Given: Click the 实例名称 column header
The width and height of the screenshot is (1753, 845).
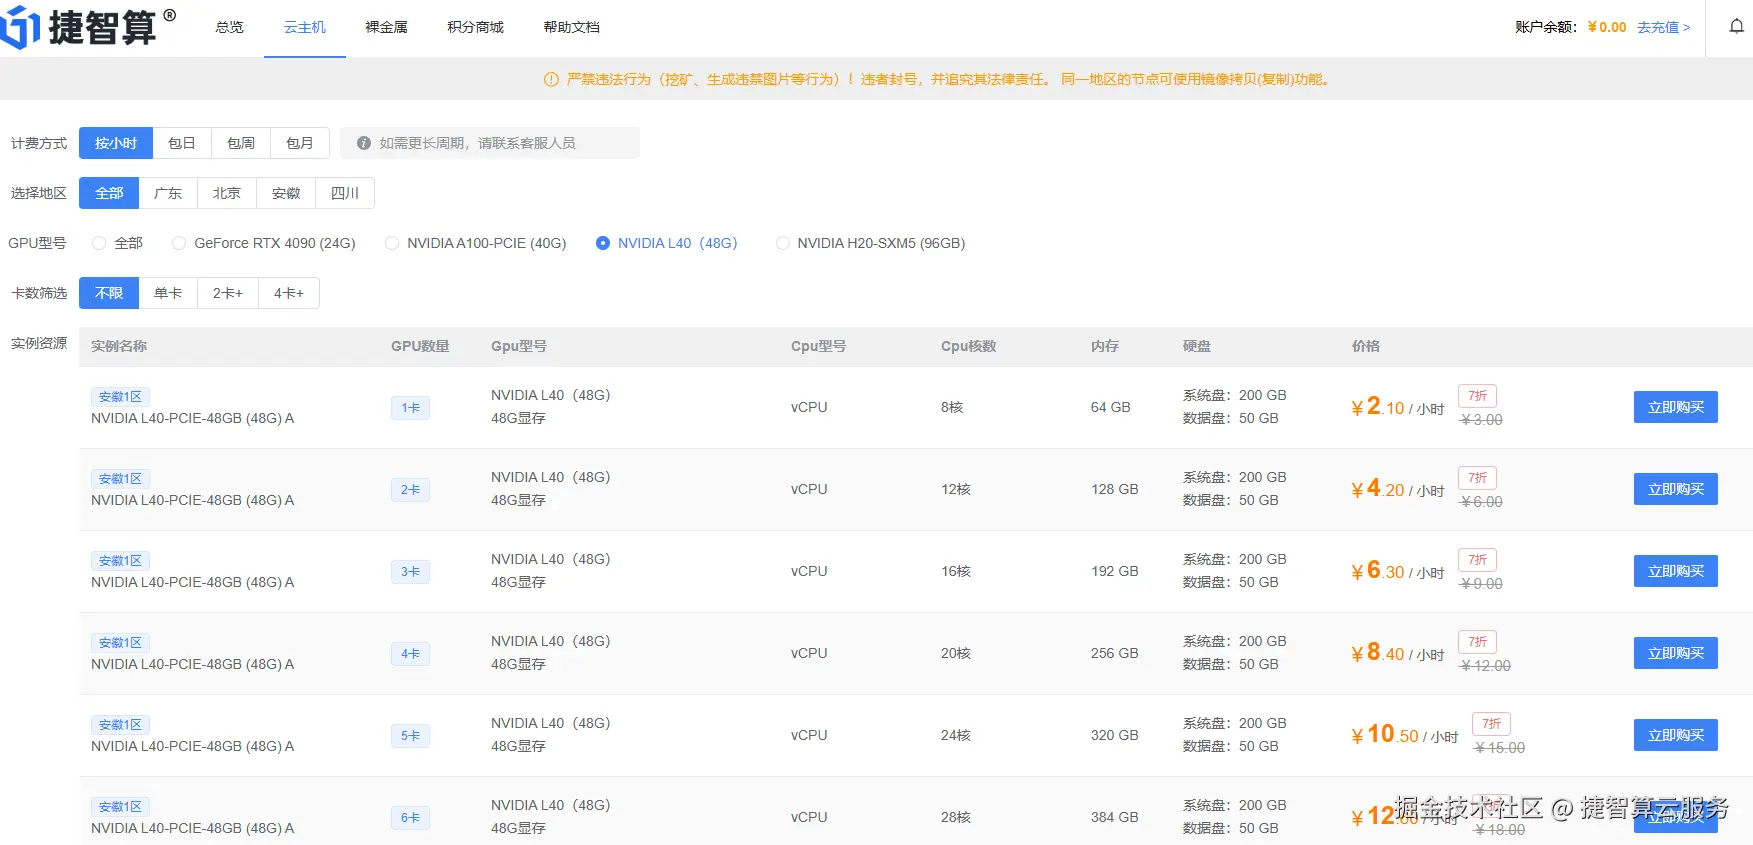Looking at the screenshot, I should click(x=119, y=346).
